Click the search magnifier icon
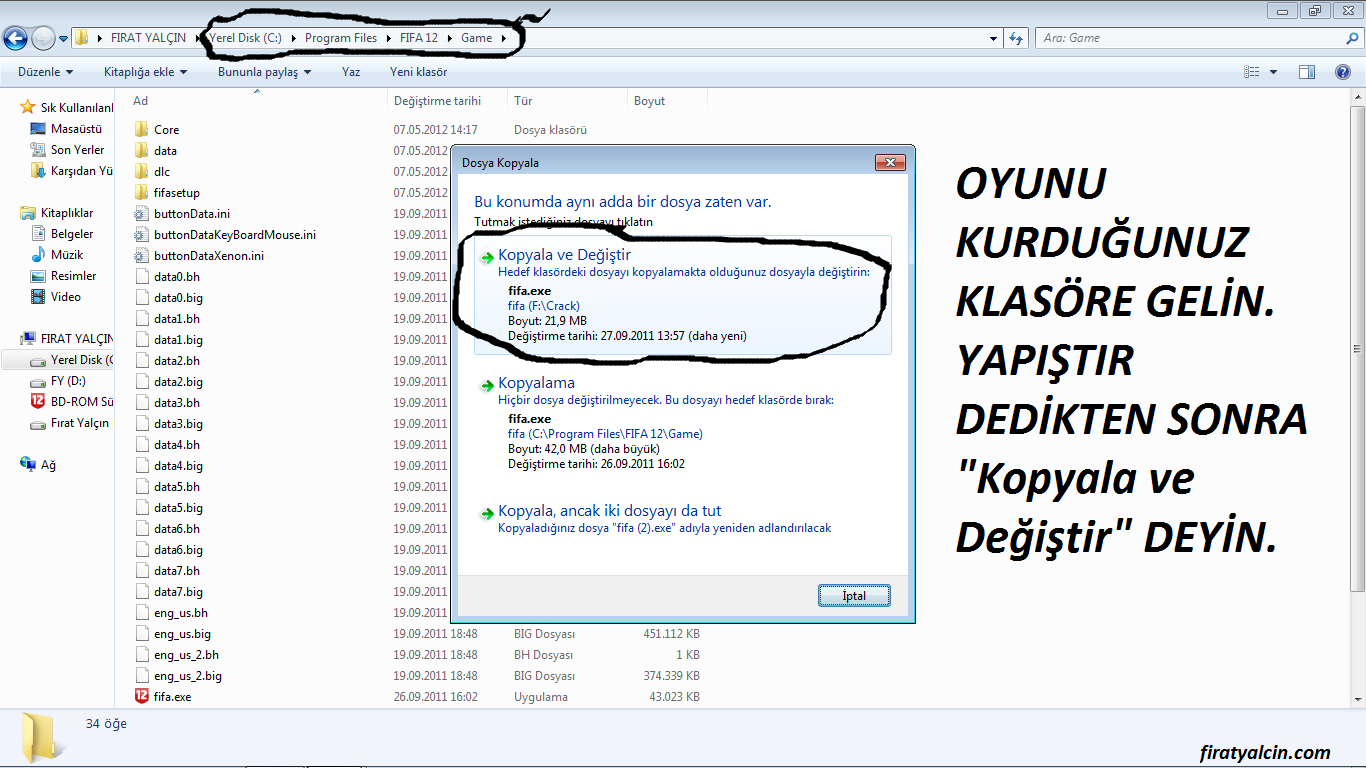 click(1353, 38)
